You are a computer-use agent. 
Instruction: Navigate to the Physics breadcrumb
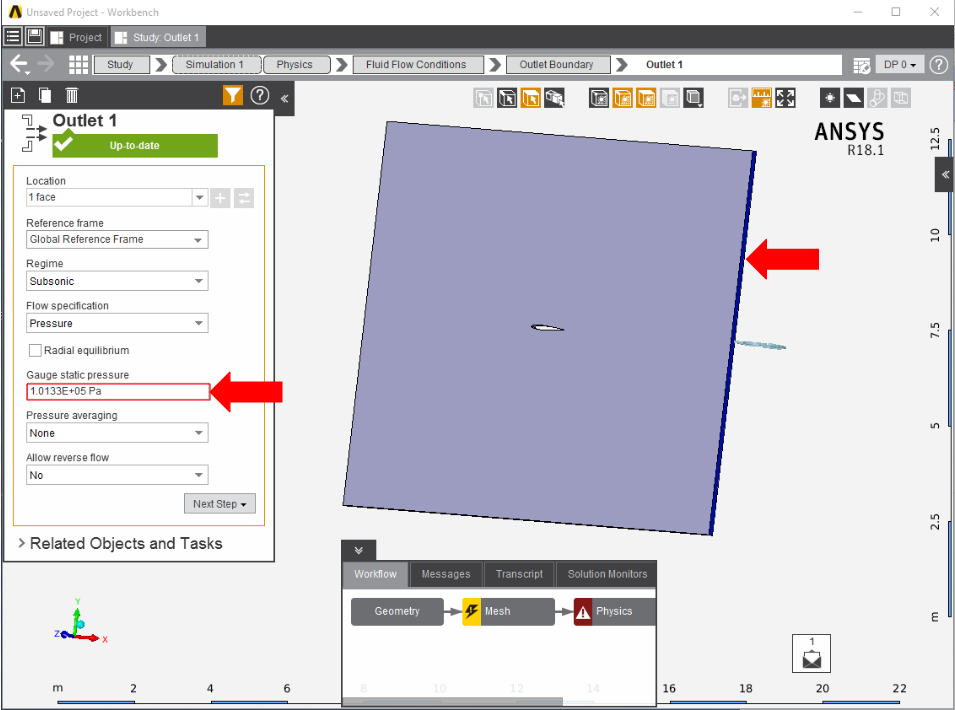pyautogui.click(x=297, y=65)
